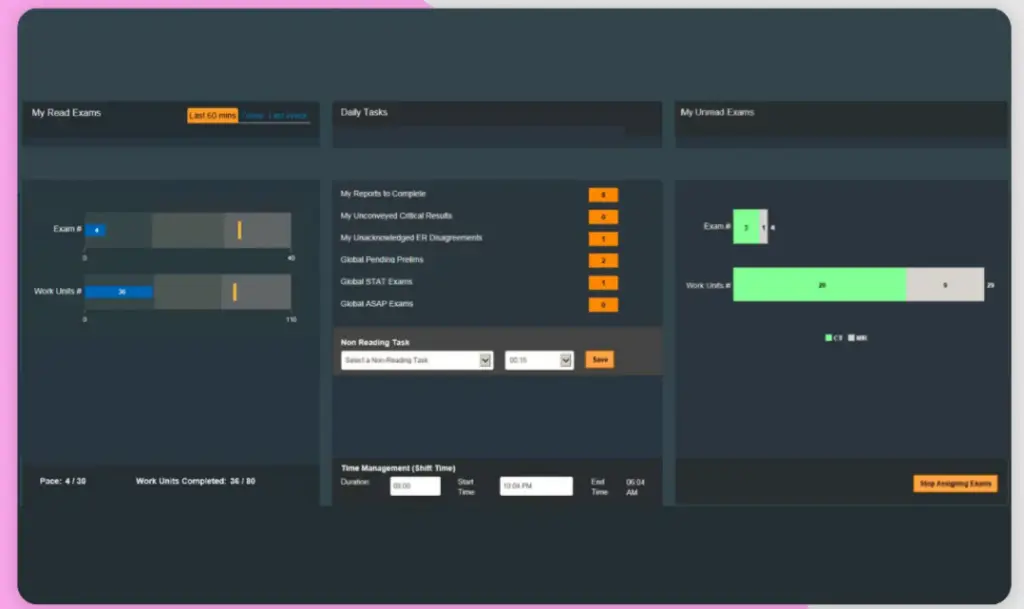
Task: Click the pace marker on the Work Units bar
Action: pos(236,291)
